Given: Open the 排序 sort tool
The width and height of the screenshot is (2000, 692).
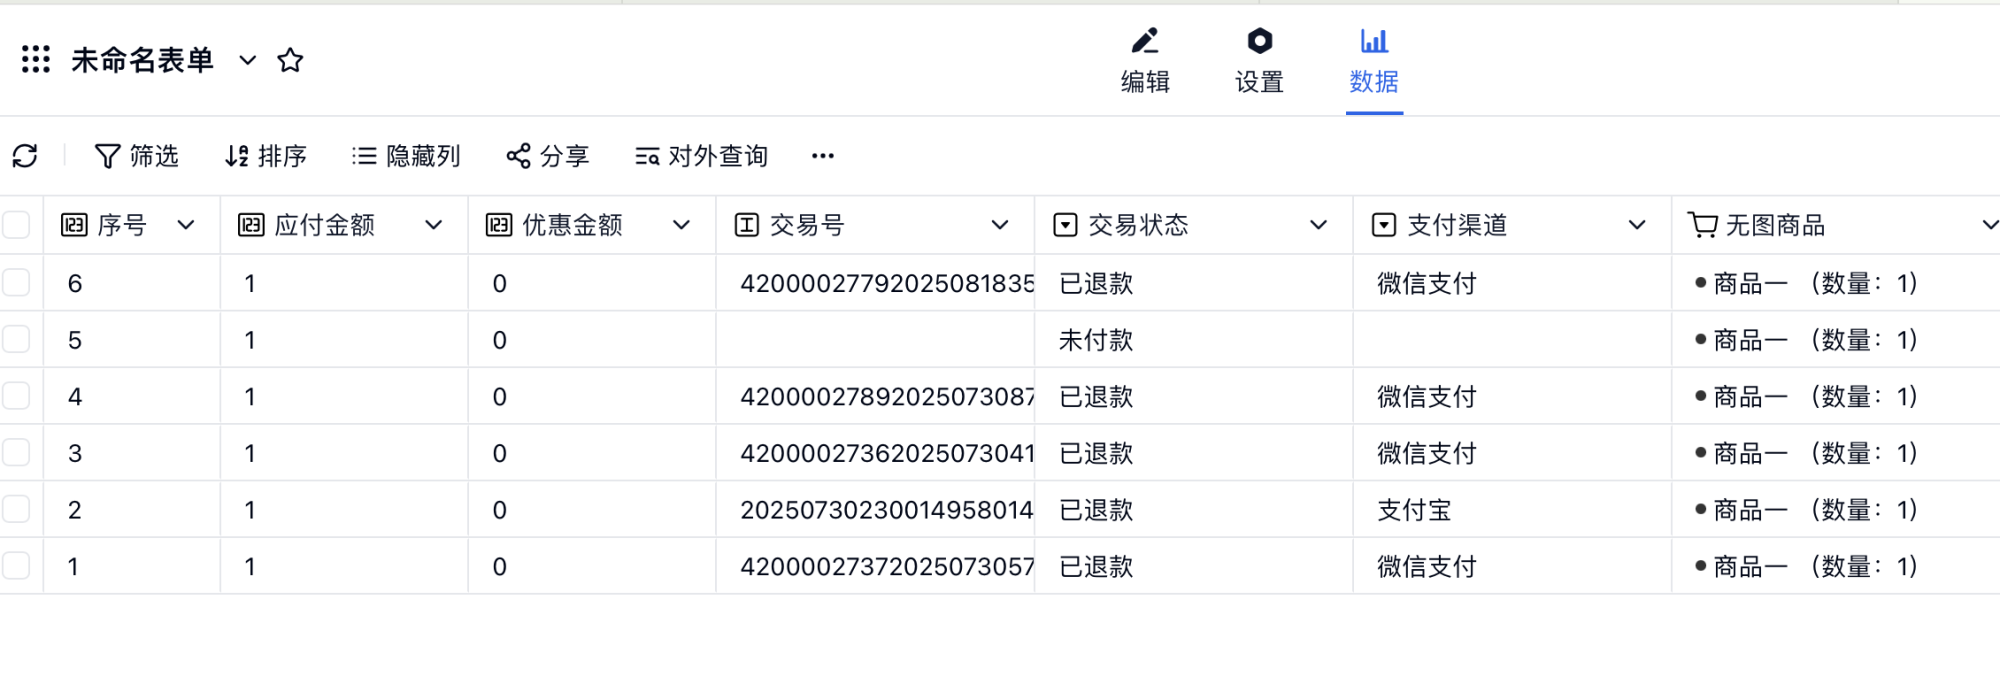Looking at the screenshot, I should click(x=266, y=156).
